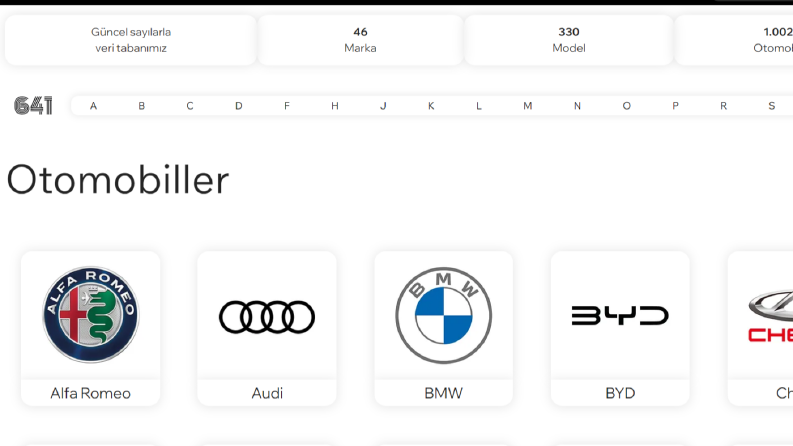Image resolution: width=793 pixels, height=446 pixels.
Task: Open the Audi four-rings logo
Action: pyautogui.click(x=267, y=317)
